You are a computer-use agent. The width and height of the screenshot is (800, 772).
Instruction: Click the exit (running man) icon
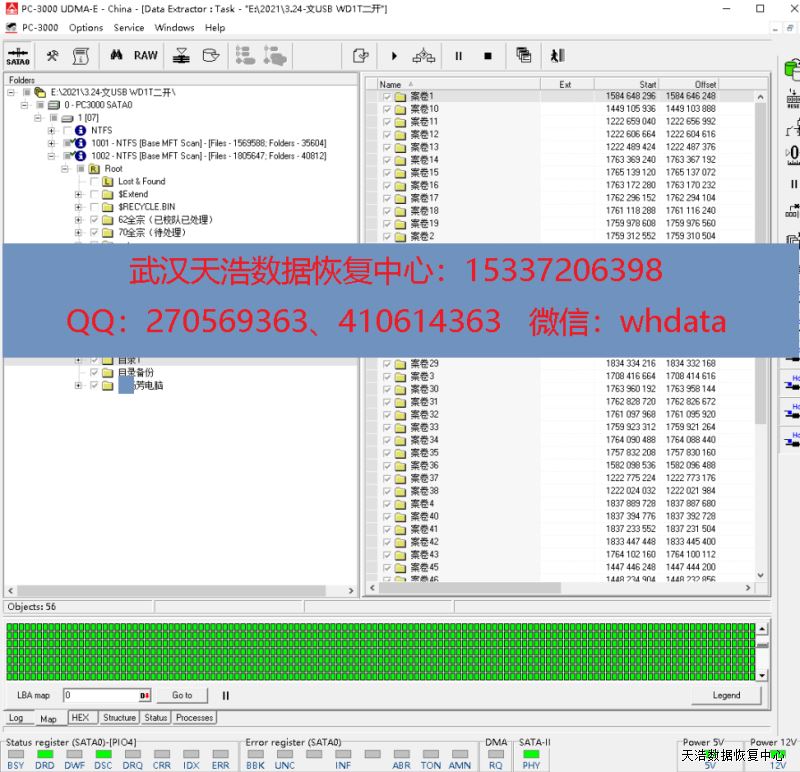point(557,56)
